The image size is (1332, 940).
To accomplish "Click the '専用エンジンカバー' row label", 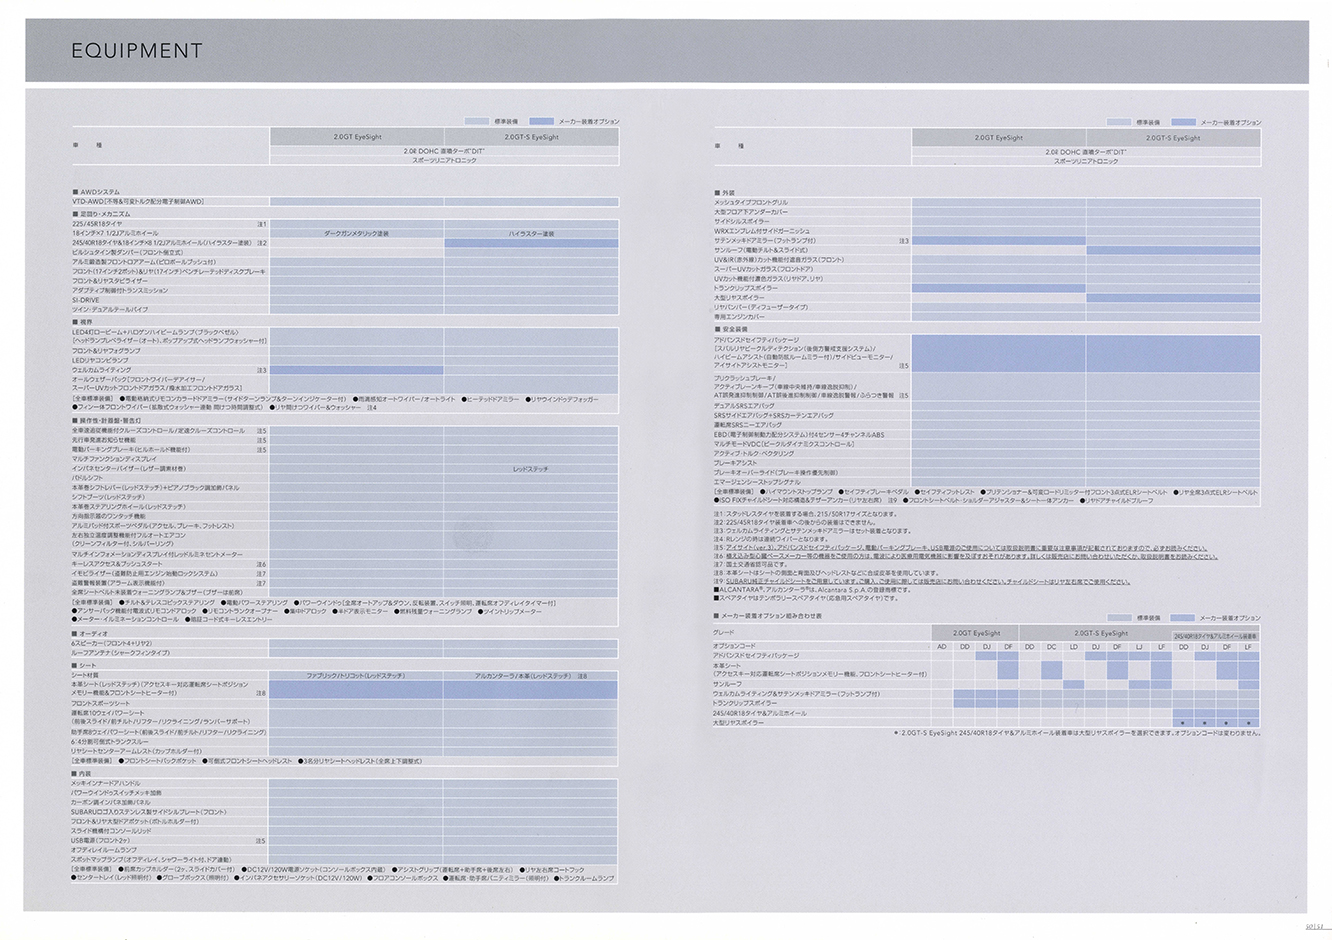I will [738, 316].
